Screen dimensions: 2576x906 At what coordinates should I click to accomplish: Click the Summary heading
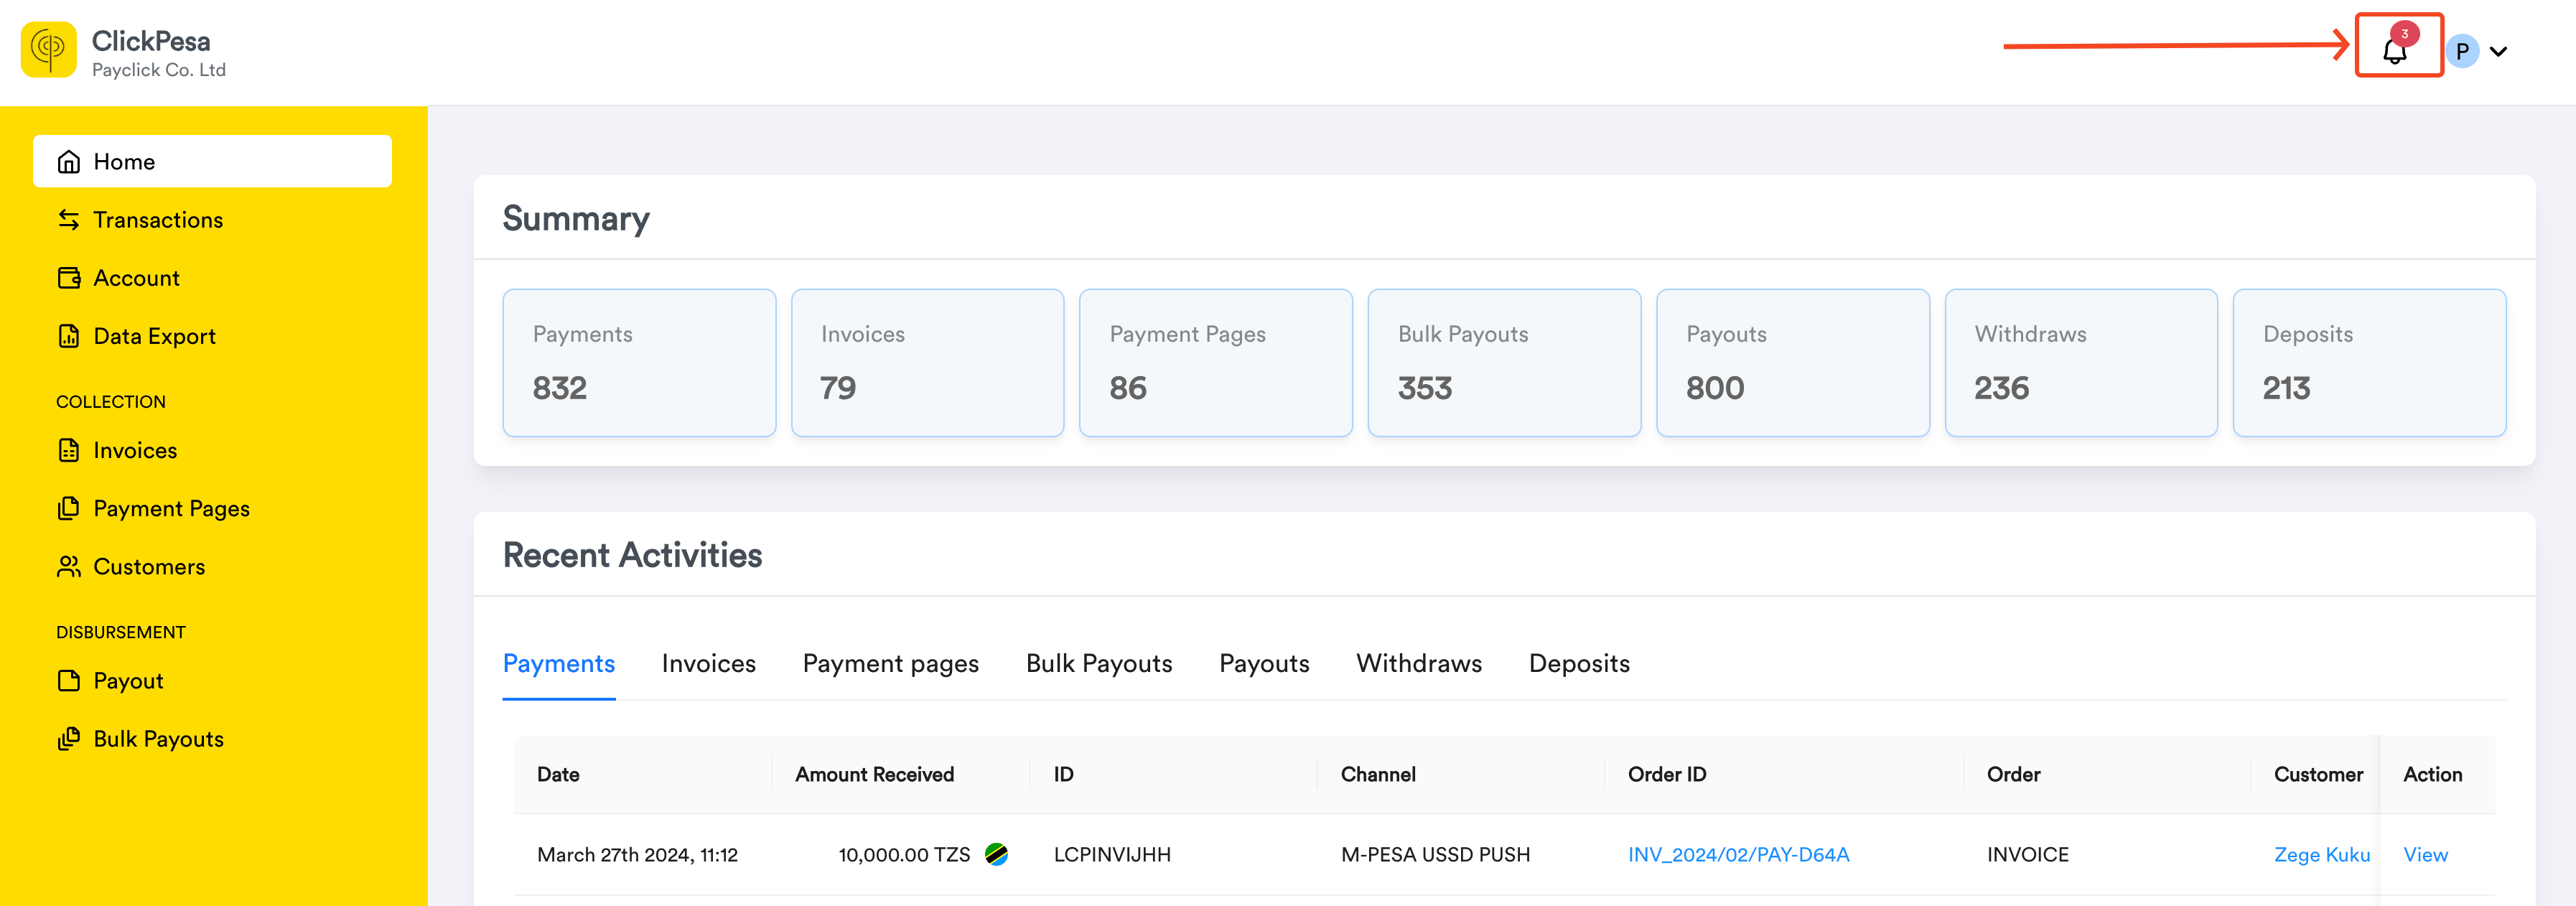pyautogui.click(x=576, y=218)
